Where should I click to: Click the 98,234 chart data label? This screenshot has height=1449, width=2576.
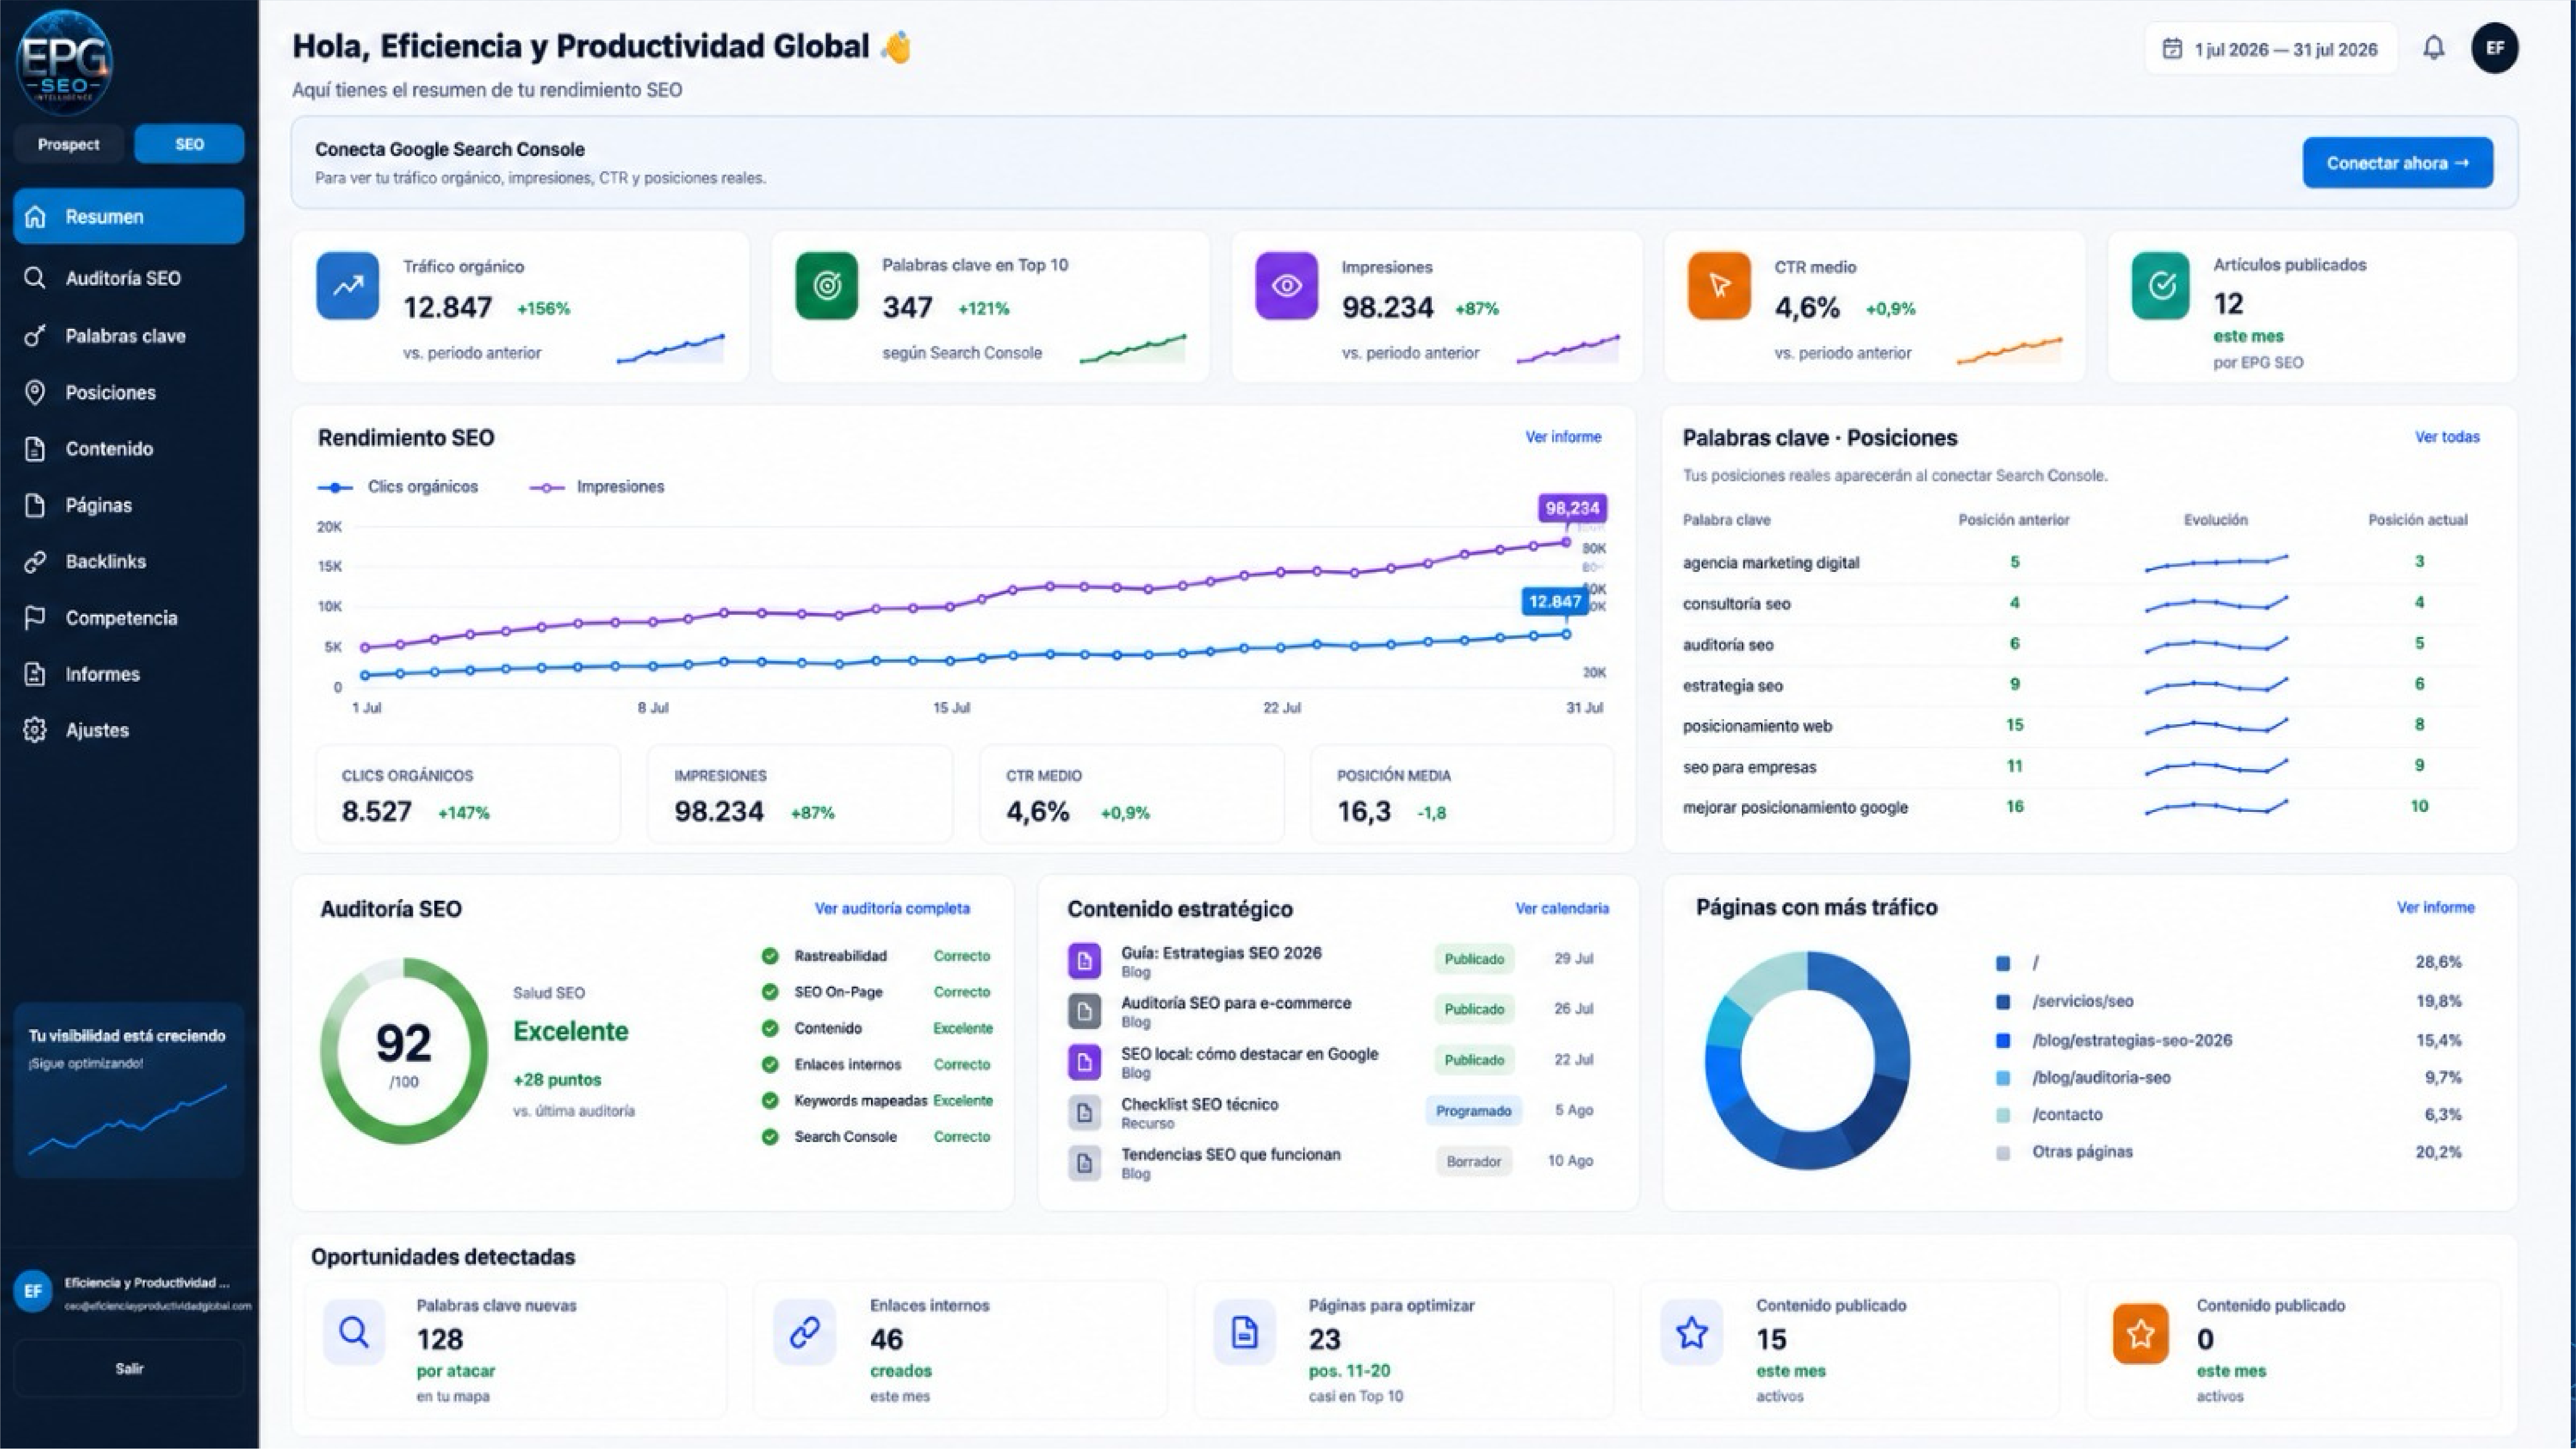1572,508
